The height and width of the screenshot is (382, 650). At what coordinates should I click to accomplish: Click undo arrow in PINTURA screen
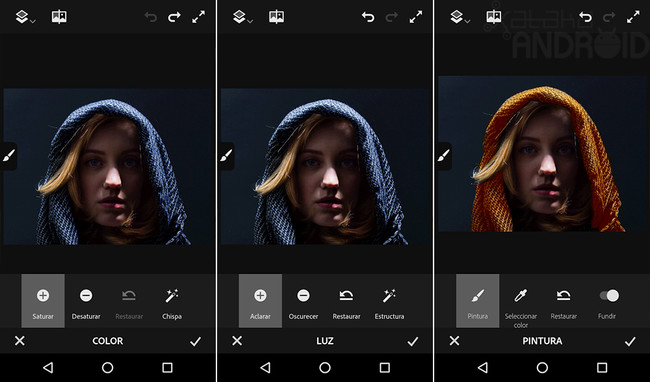[585, 17]
